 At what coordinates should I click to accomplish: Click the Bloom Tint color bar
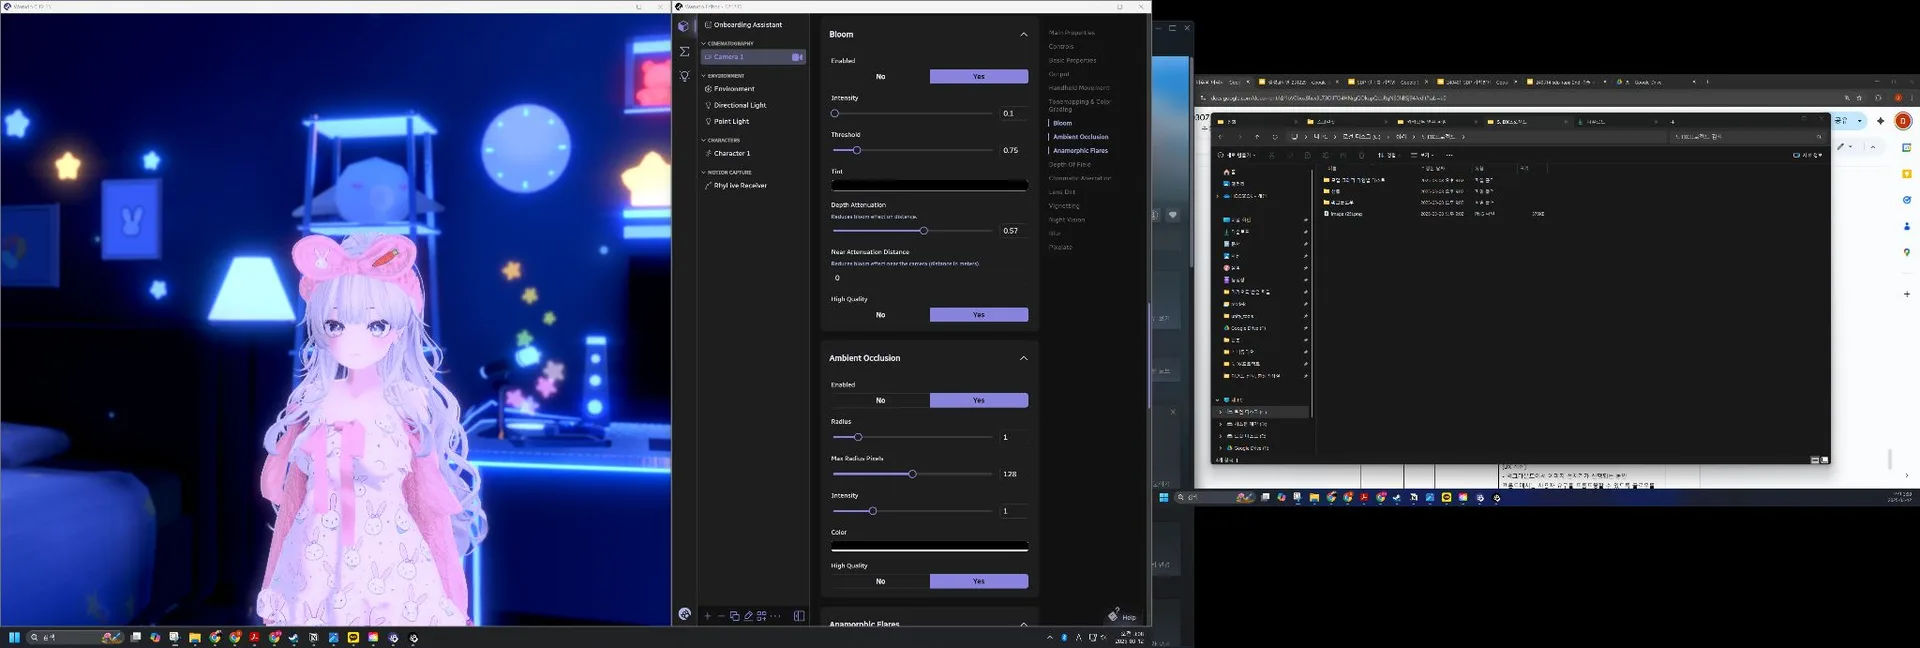[929, 185]
